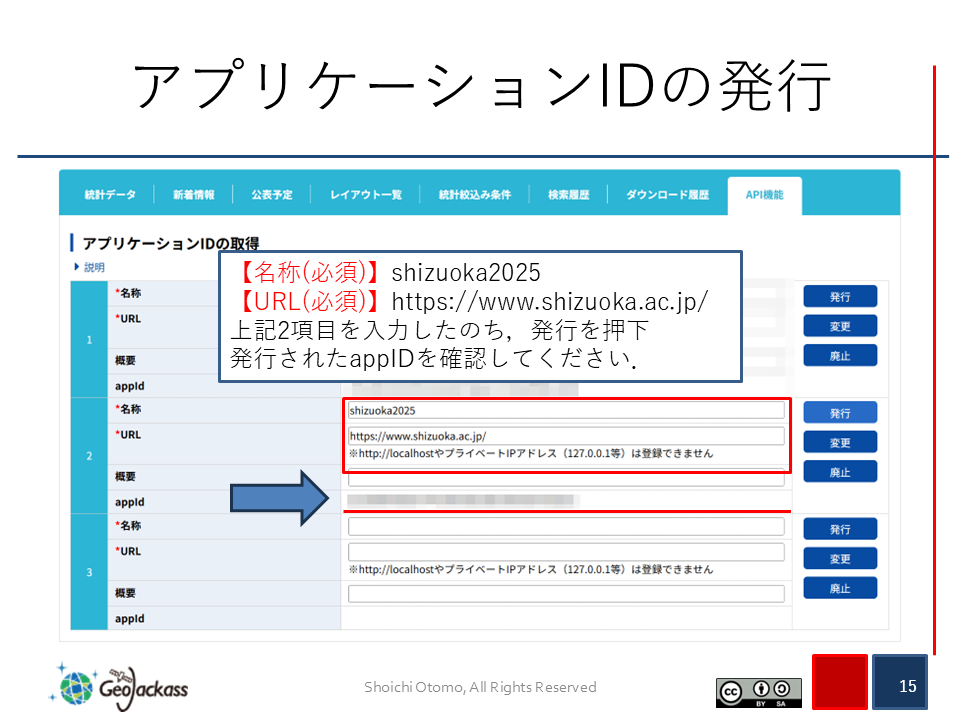This screenshot has width=960, height=720.
Task: Click the Creative Commons BY-SA license badge
Action: coord(758,692)
